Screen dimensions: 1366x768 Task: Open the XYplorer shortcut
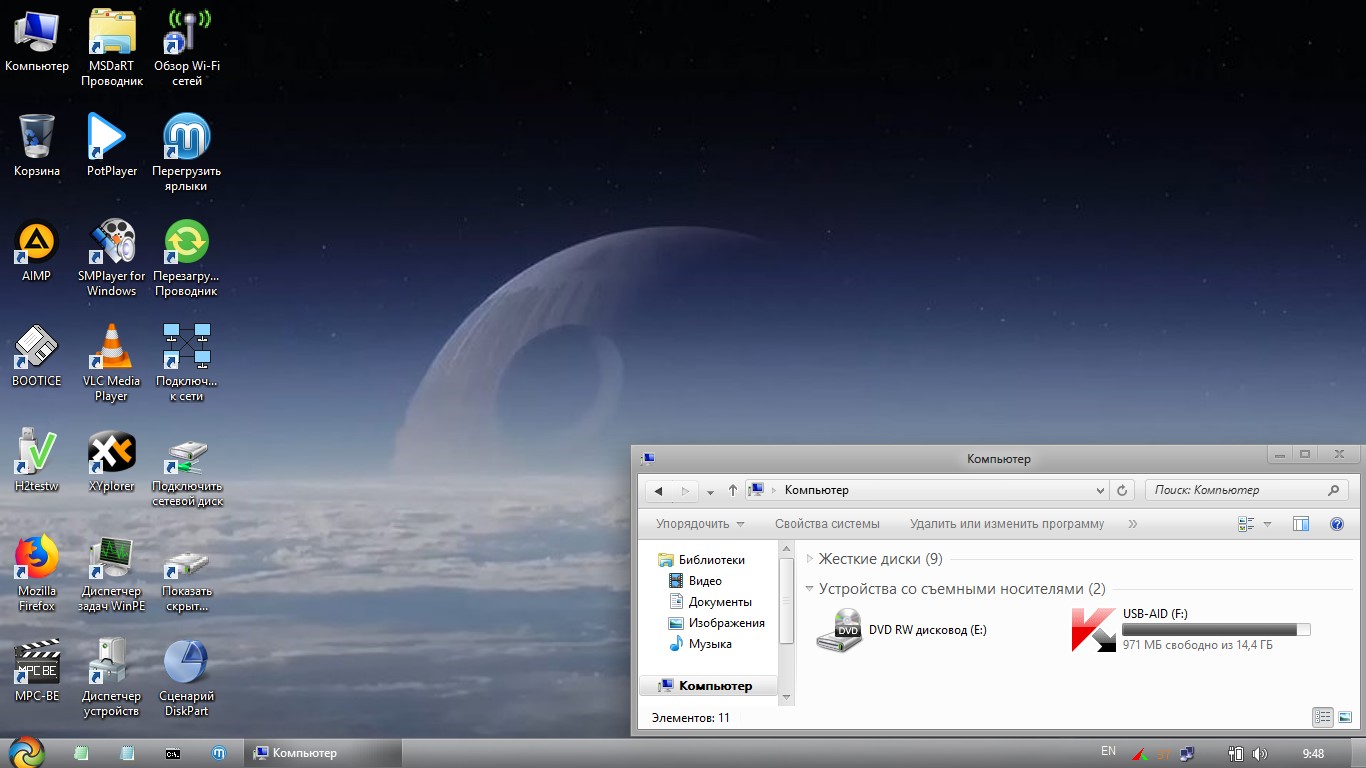[x=112, y=460]
